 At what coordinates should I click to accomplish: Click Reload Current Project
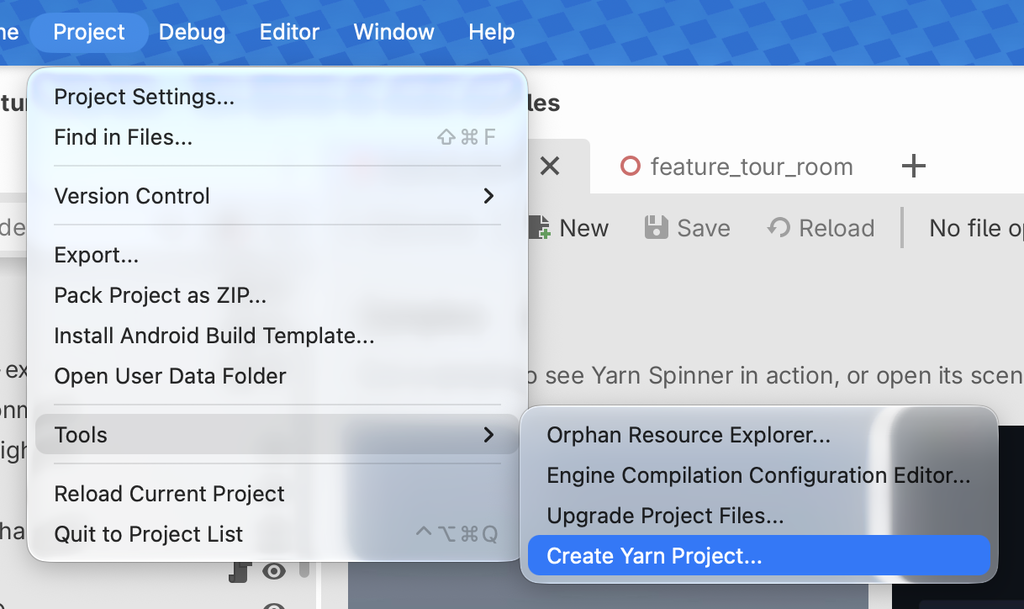pyautogui.click(x=277, y=494)
